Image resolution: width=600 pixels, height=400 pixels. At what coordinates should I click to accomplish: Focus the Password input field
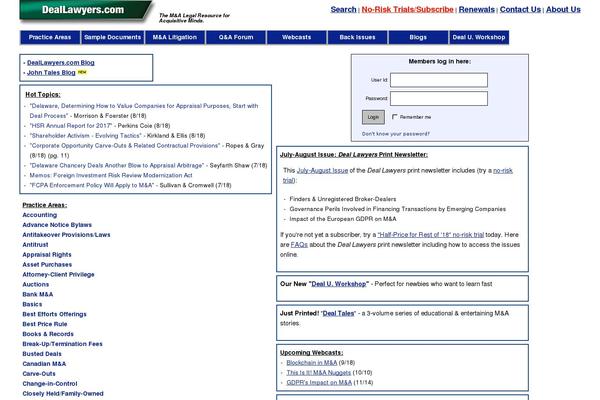tap(439, 98)
